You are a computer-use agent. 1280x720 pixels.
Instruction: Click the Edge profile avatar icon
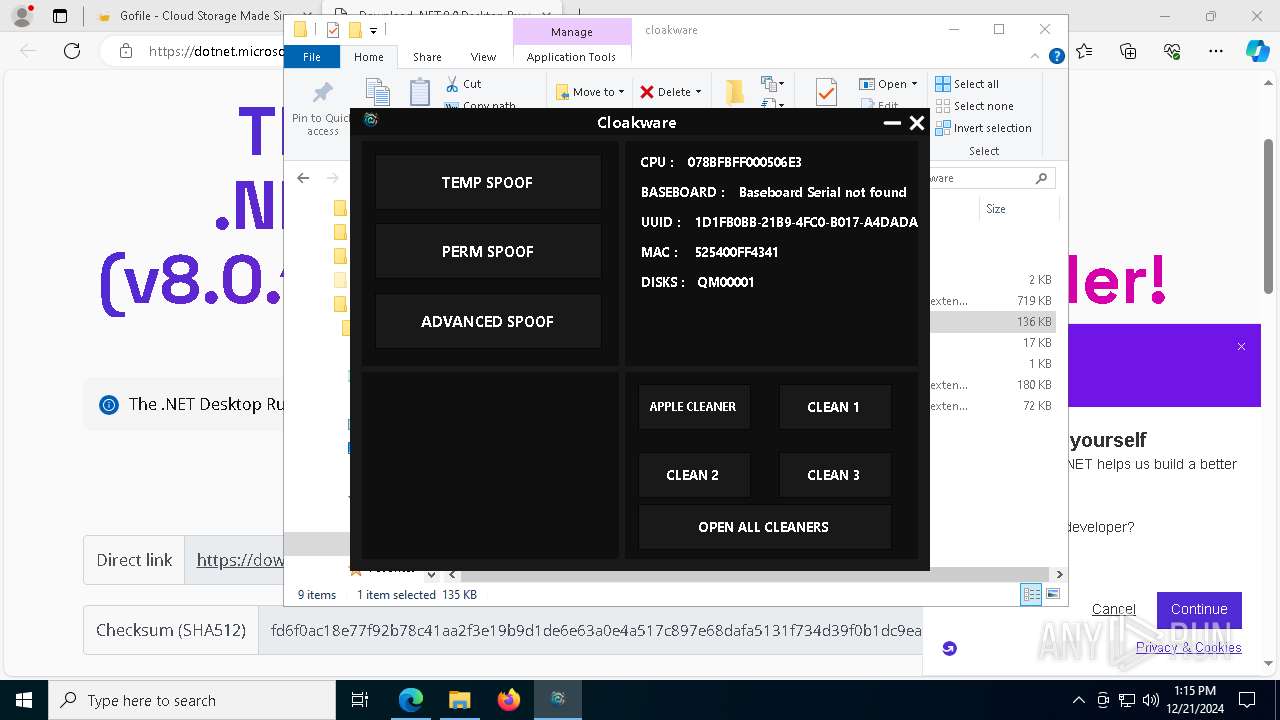[22, 16]
